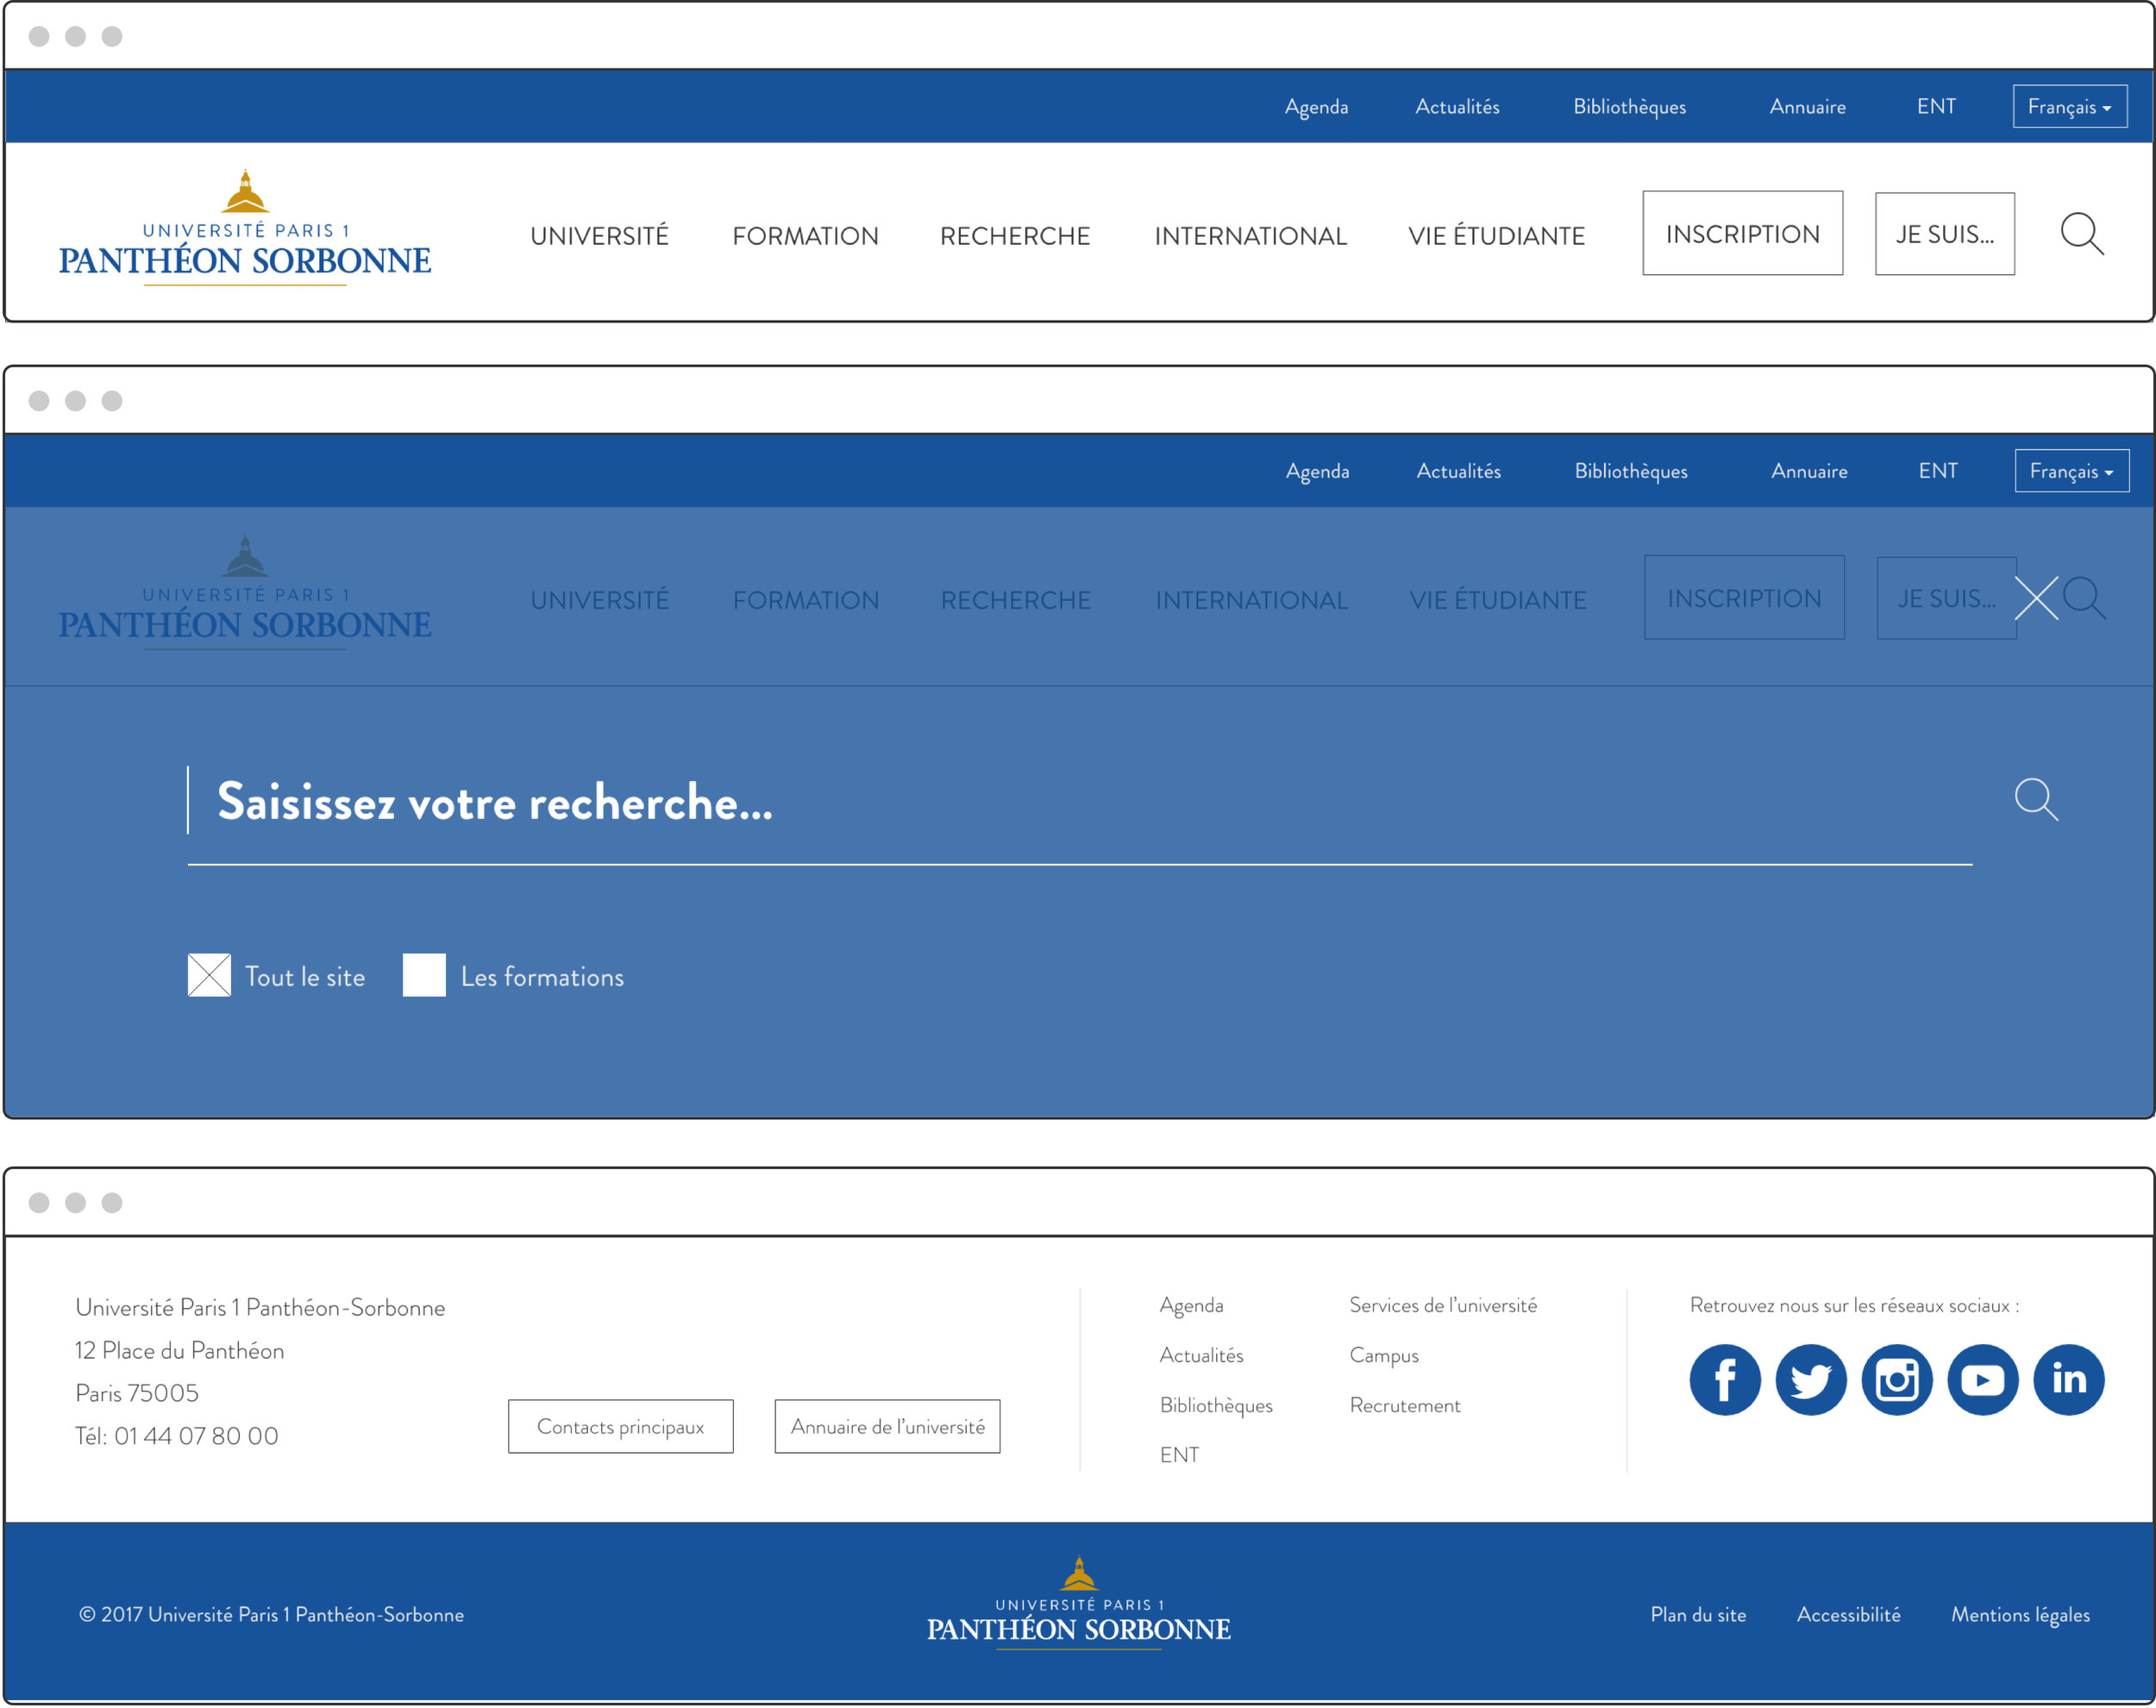This screenshot has width=2156, height=1708.
Task: Open Accessibilité in the bottom bar
Action: pos(1848,1614)
